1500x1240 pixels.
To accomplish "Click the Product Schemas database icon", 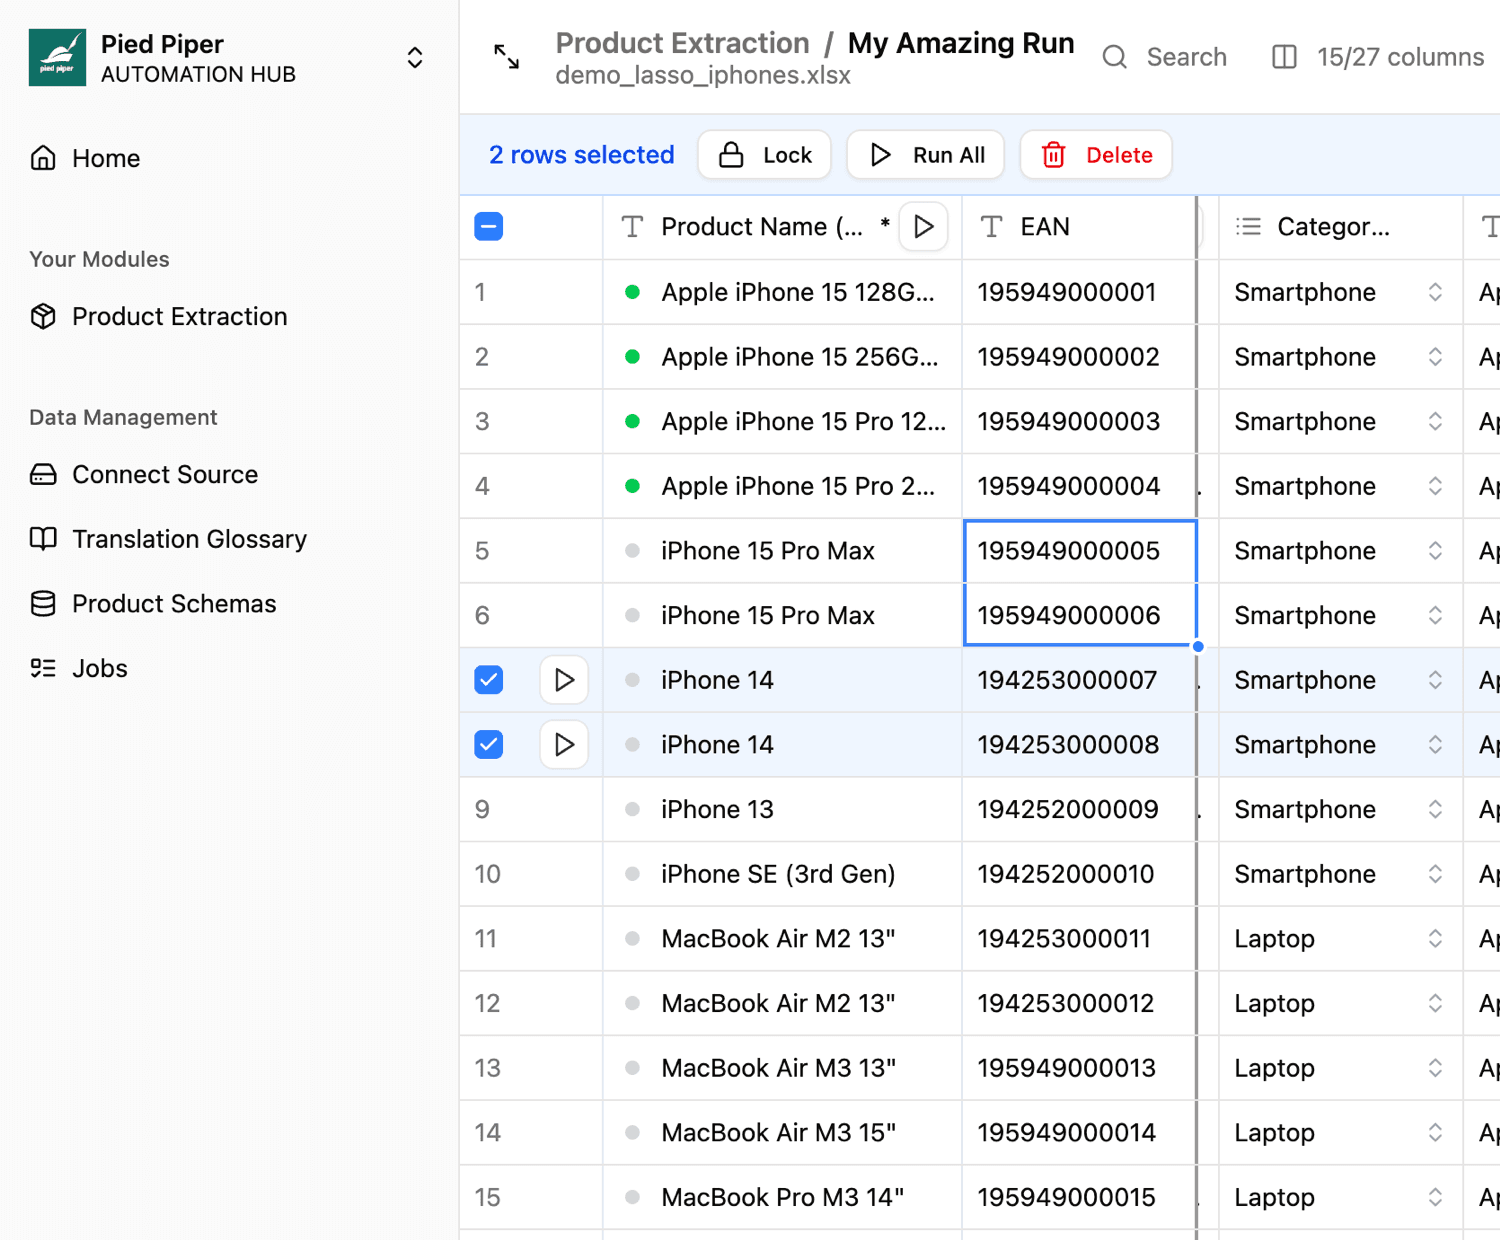I will [43, 603].
